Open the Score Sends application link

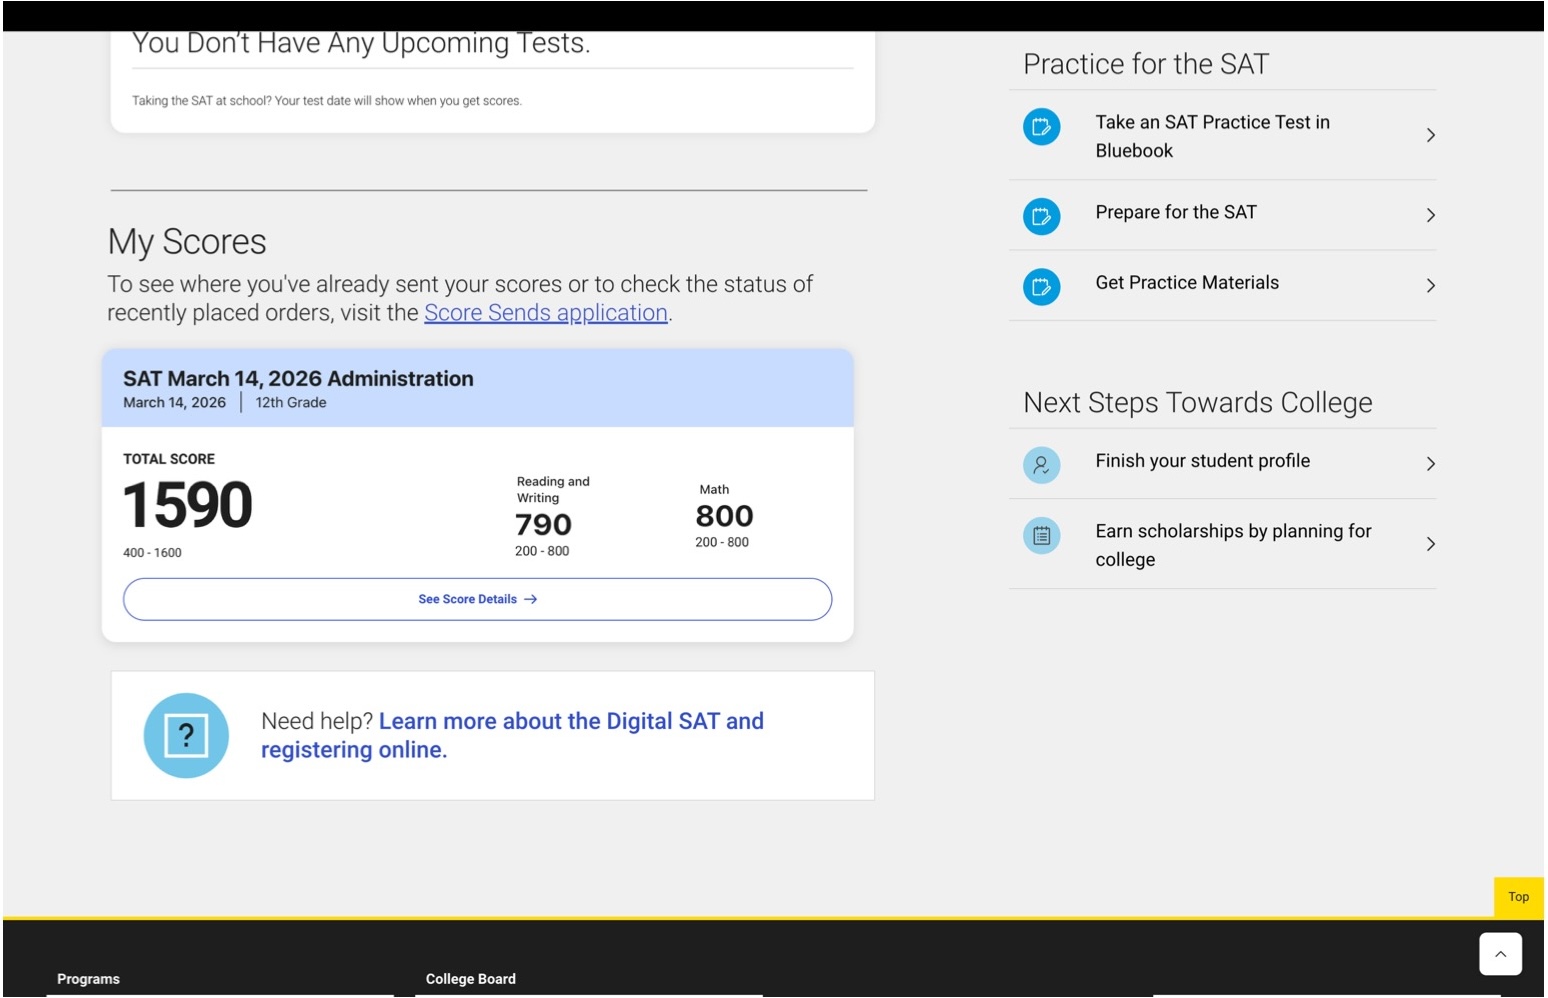(x=546, y=312)
